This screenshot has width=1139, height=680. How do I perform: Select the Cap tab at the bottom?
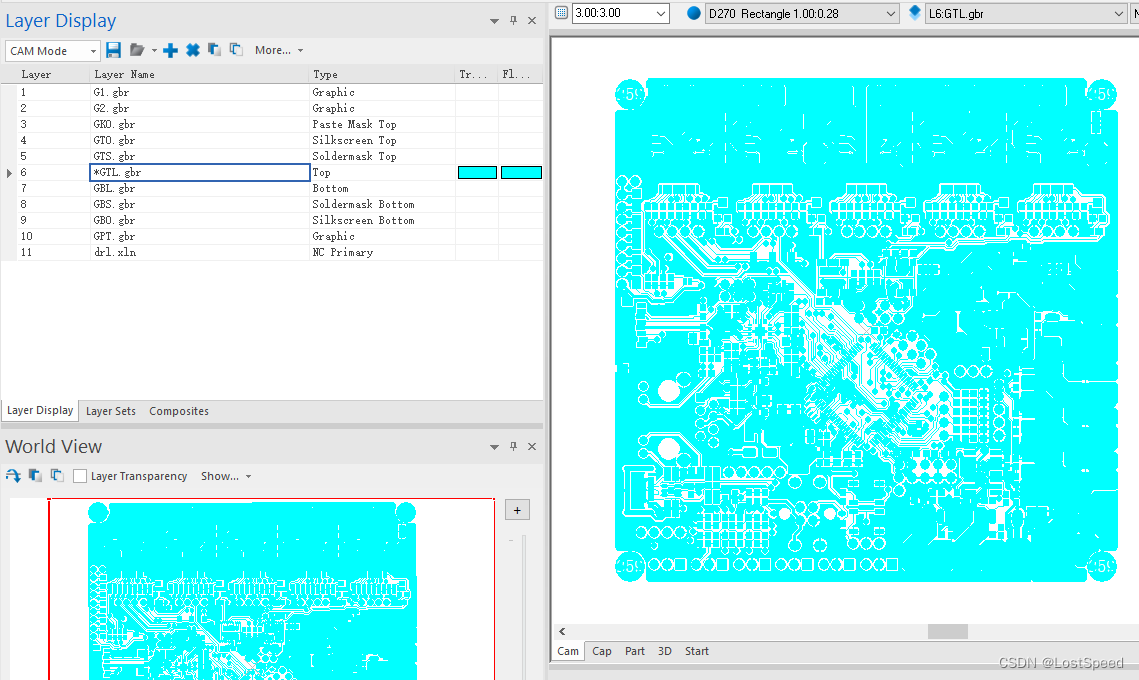click(x=601, y=651)
